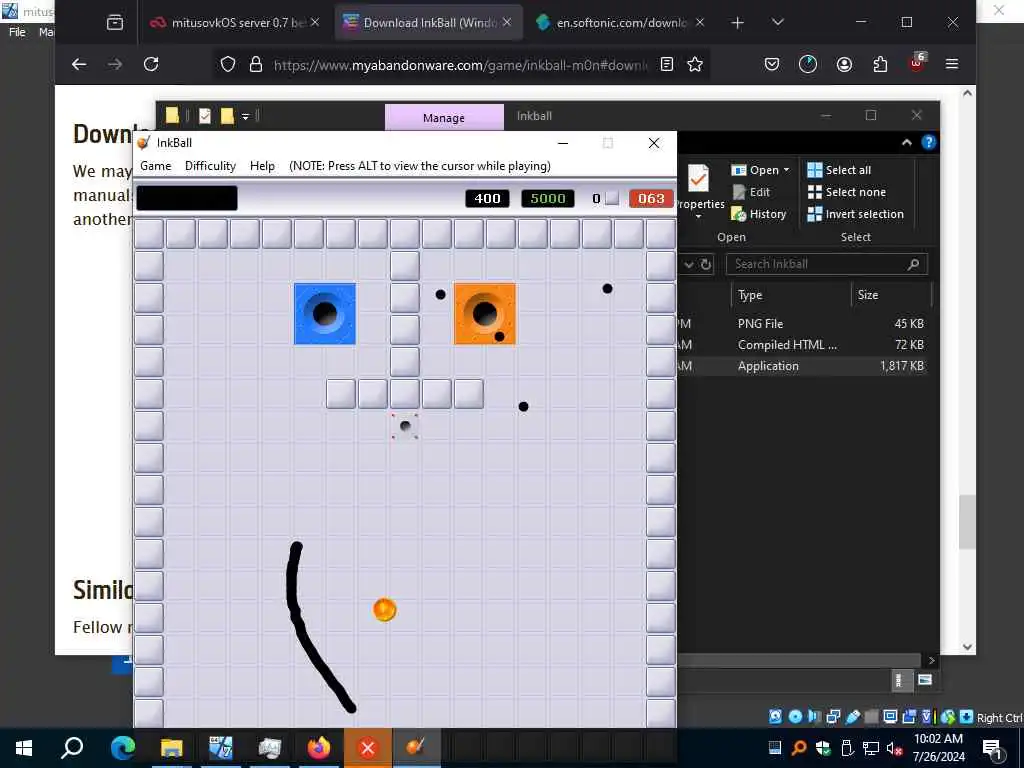
Task: Open Explorer help question mark icon
Action: click(x=929, y=142)
